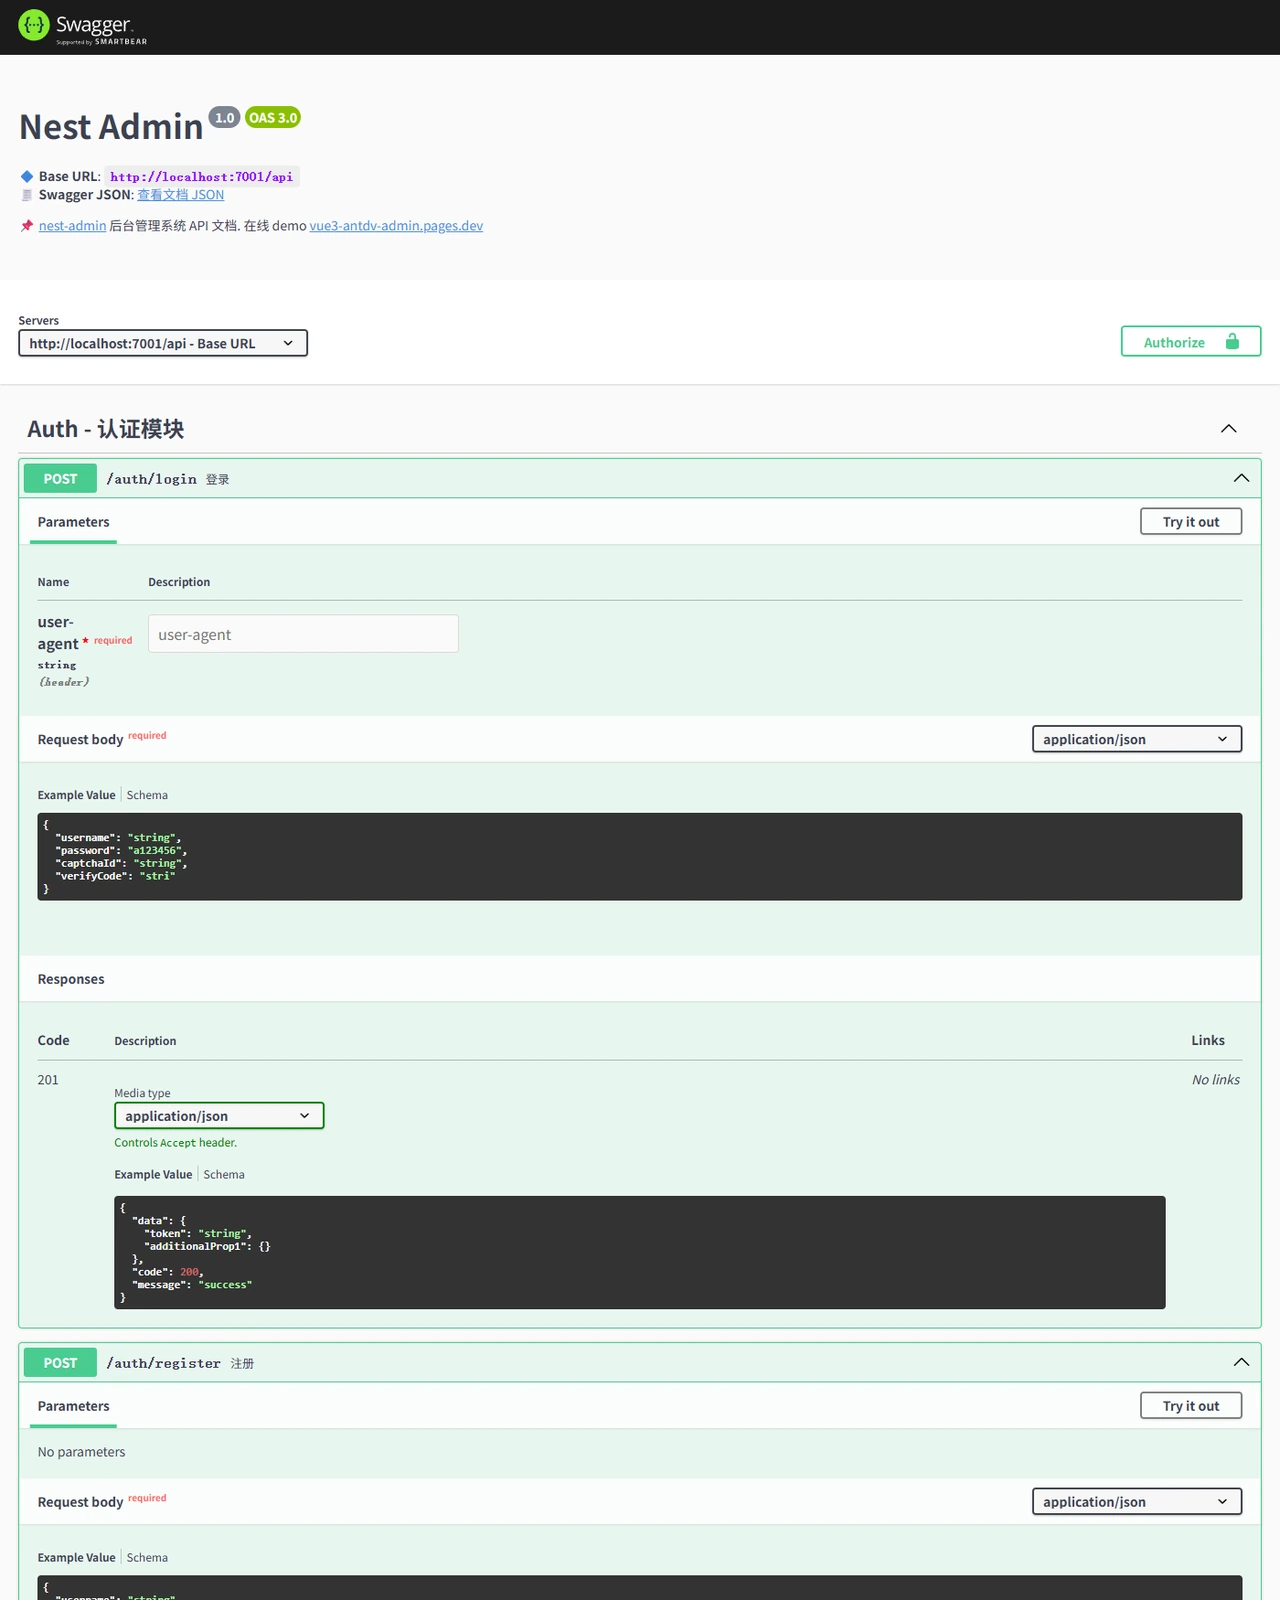Switch to Schema tab in login request body
Viewport: 1280px width, 1600px height.
147,795
